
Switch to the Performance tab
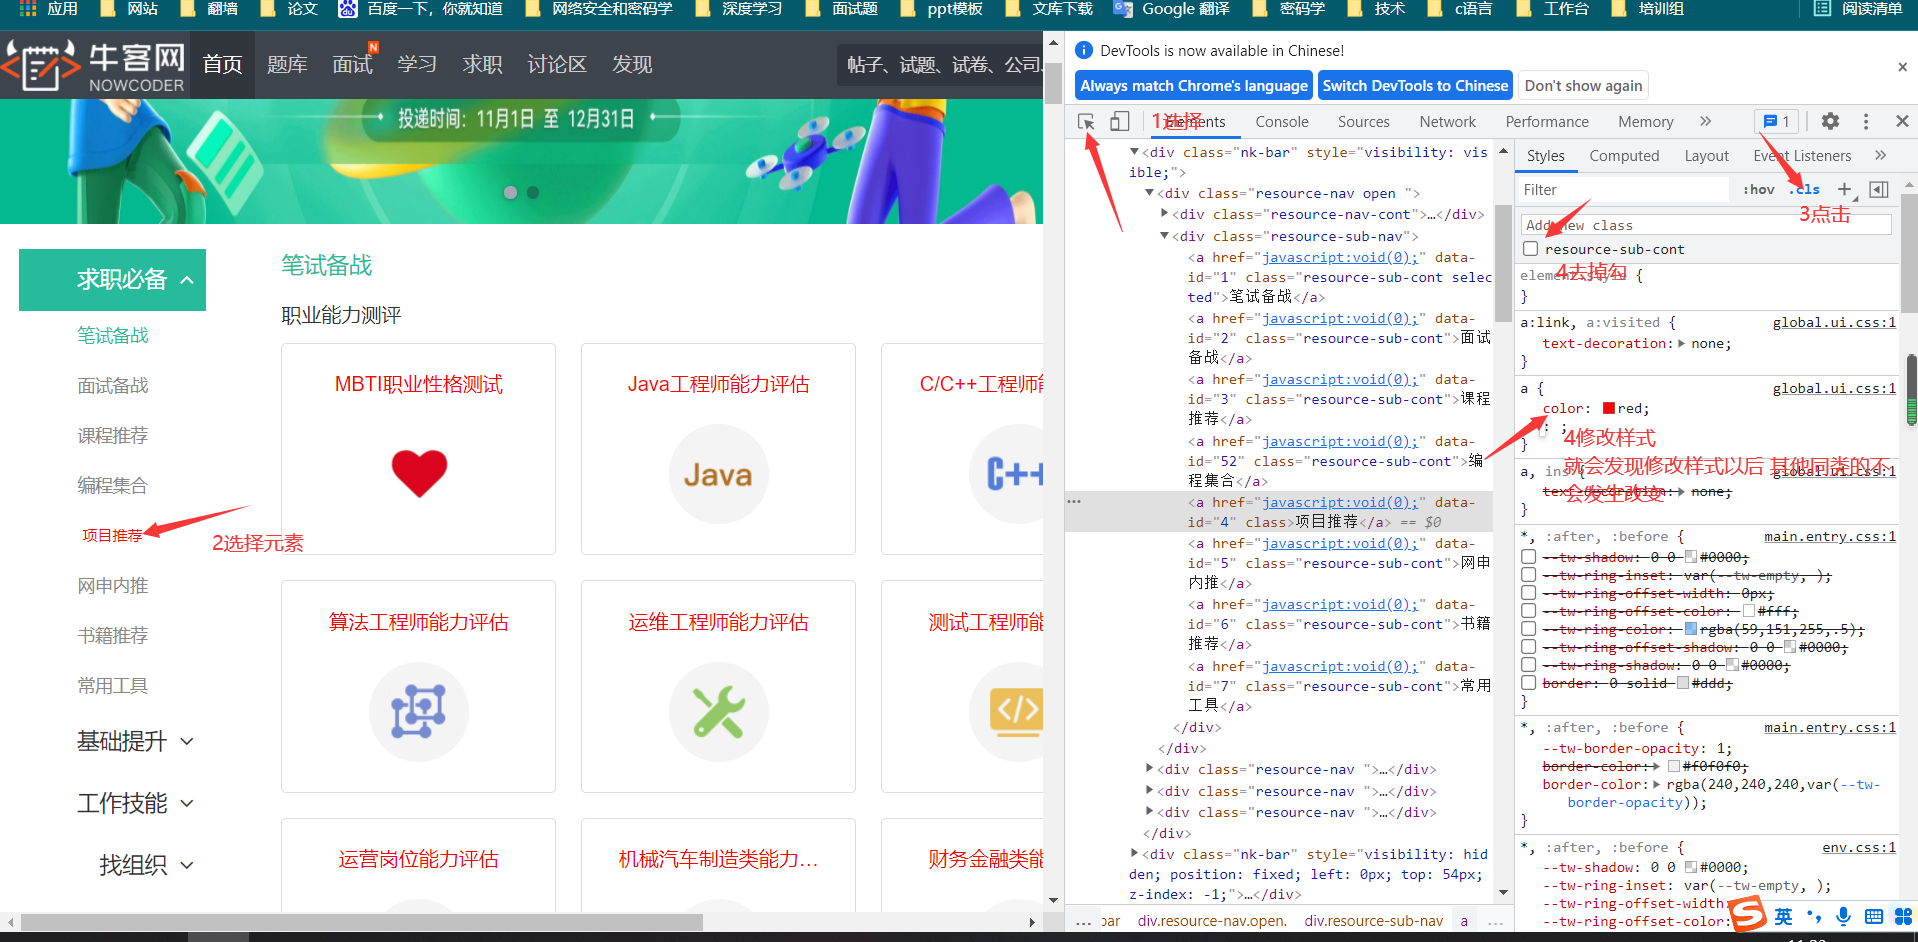(x=1547, y=122)
